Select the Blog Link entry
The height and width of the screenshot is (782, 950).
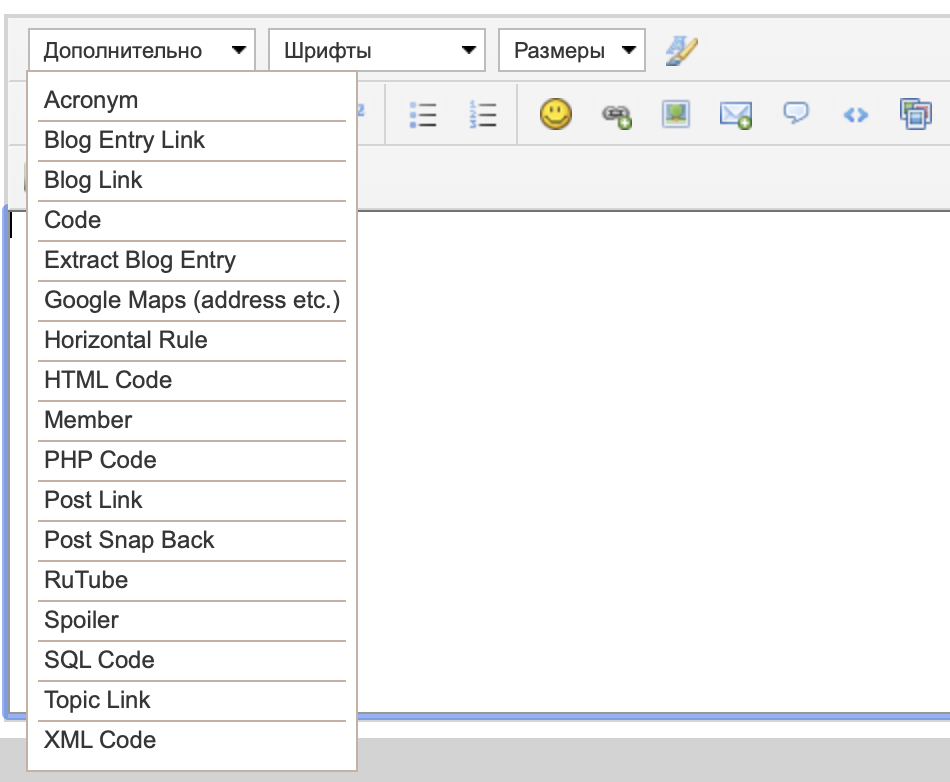(191, 181)
